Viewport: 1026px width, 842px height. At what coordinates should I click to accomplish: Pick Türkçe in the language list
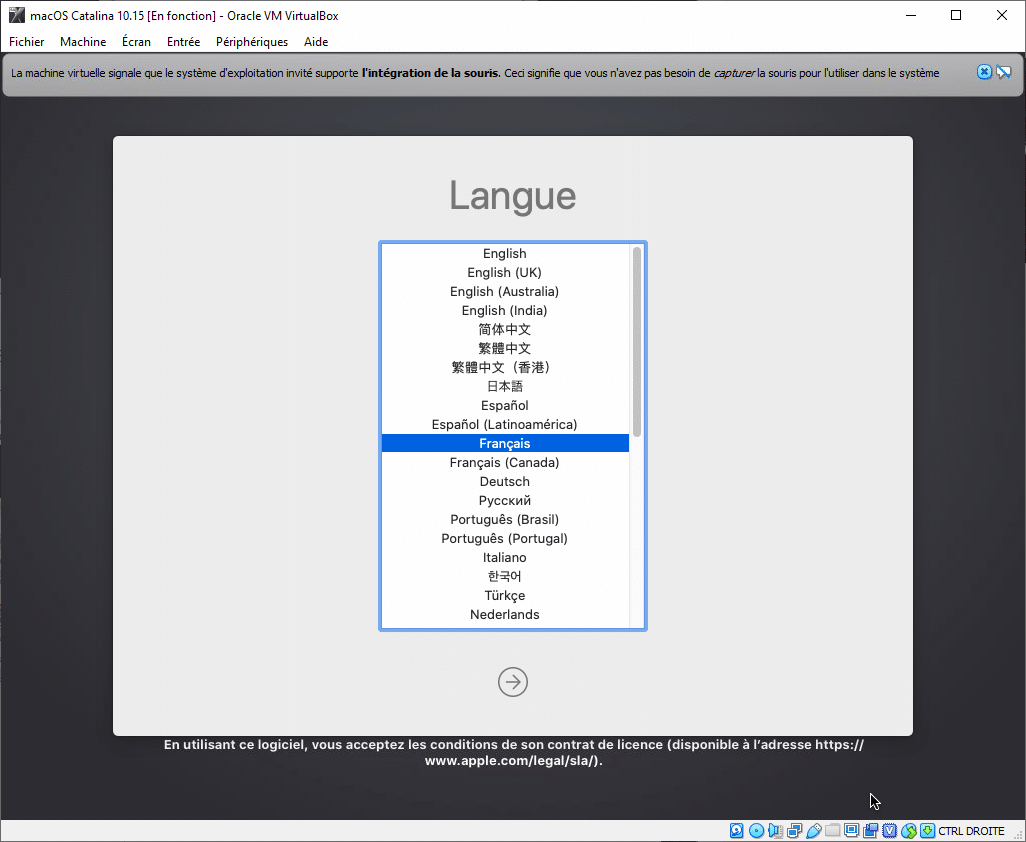coord(504,595)
